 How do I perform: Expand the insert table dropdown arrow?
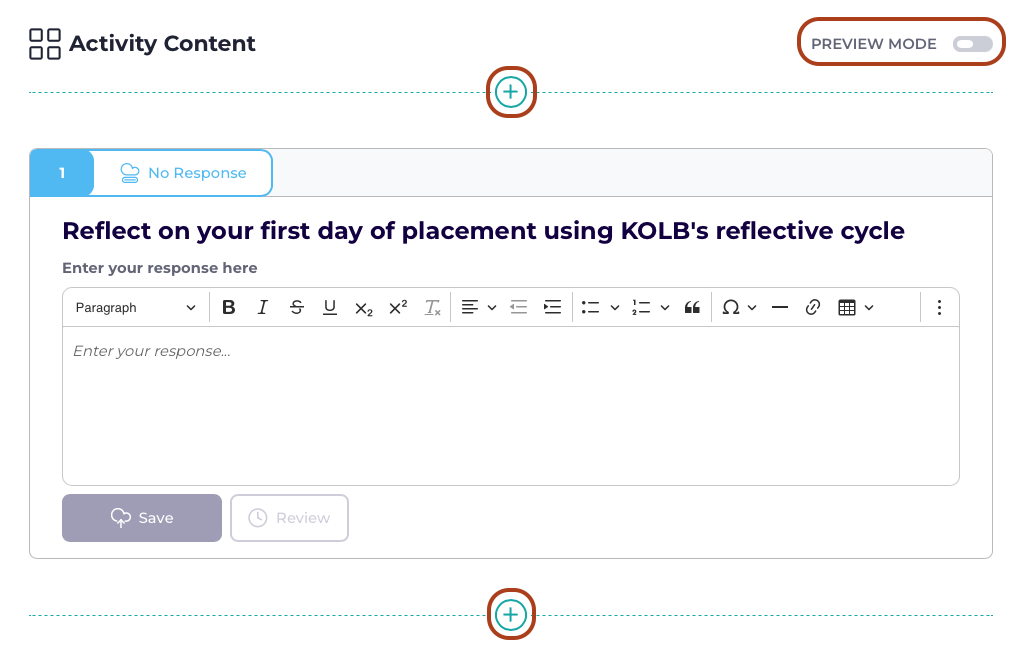coord(869,308)
